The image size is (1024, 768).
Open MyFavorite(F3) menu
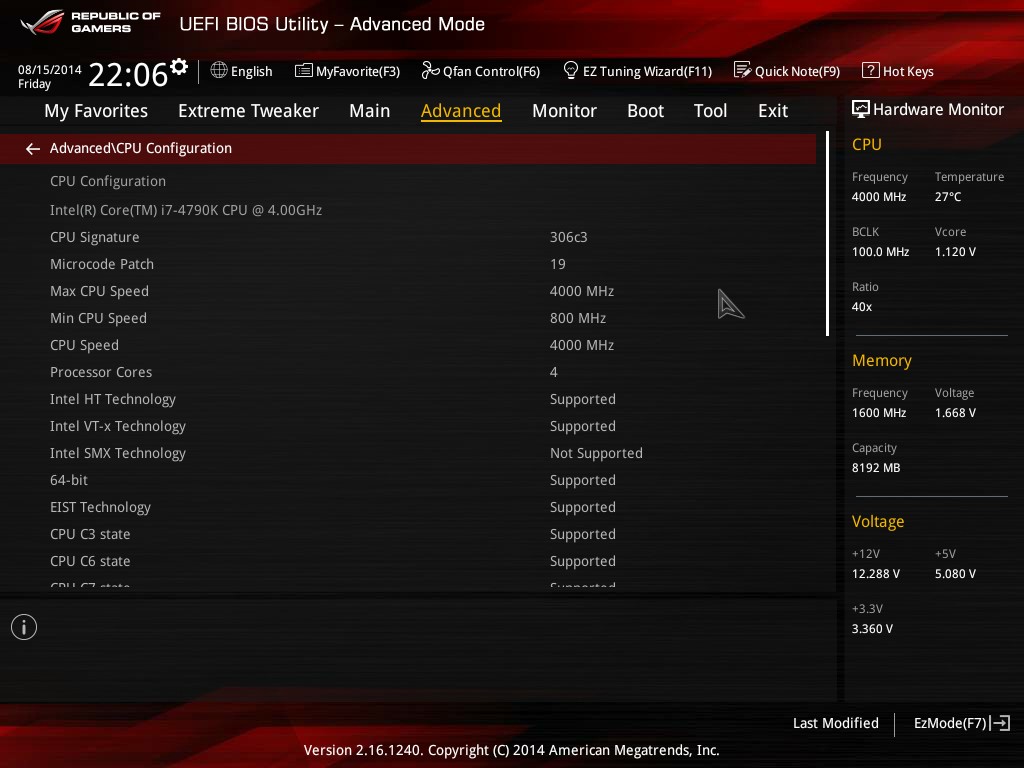click(x=347, y=71)
